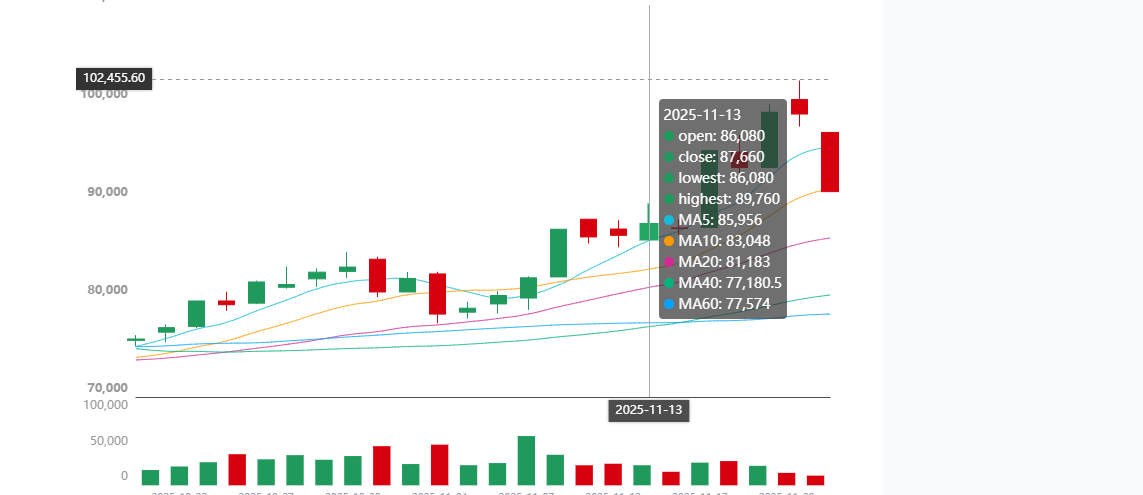Click the MA40: 77,180.5 tooltip row

(x=730, y=283)
